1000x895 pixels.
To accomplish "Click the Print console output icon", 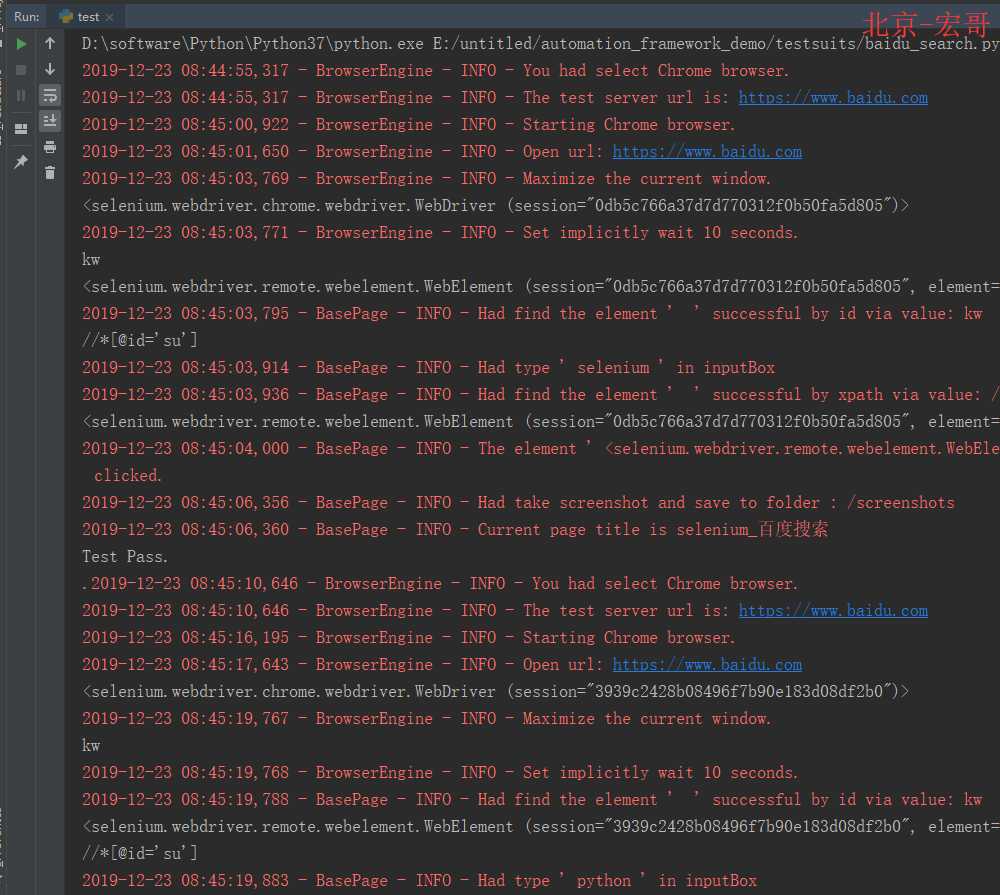I will (50, 147).
